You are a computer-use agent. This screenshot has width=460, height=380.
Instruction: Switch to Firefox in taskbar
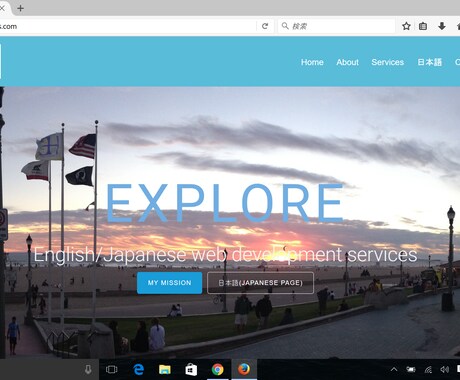pyautogui.click(x=244, y=369)
